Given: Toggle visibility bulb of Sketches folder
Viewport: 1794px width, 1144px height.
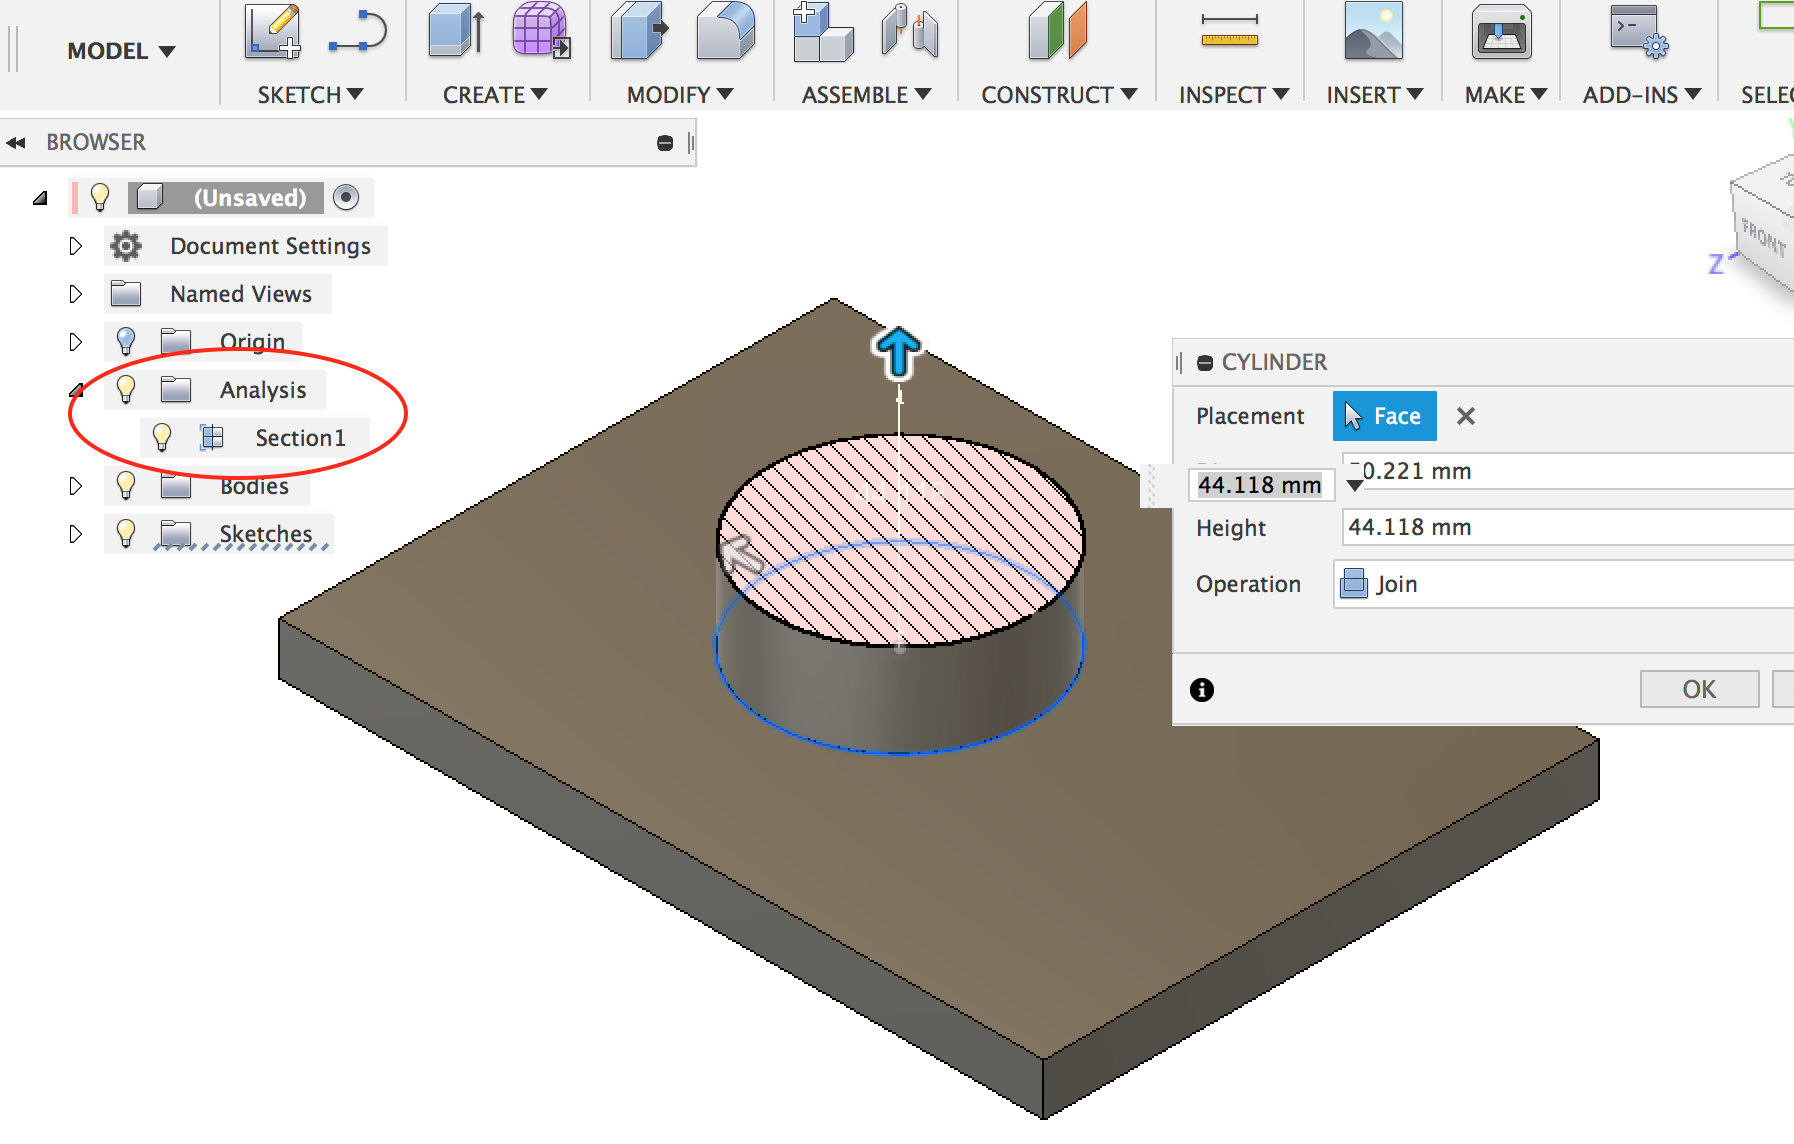Looking at the screenshot, I should tap(126, 533).
